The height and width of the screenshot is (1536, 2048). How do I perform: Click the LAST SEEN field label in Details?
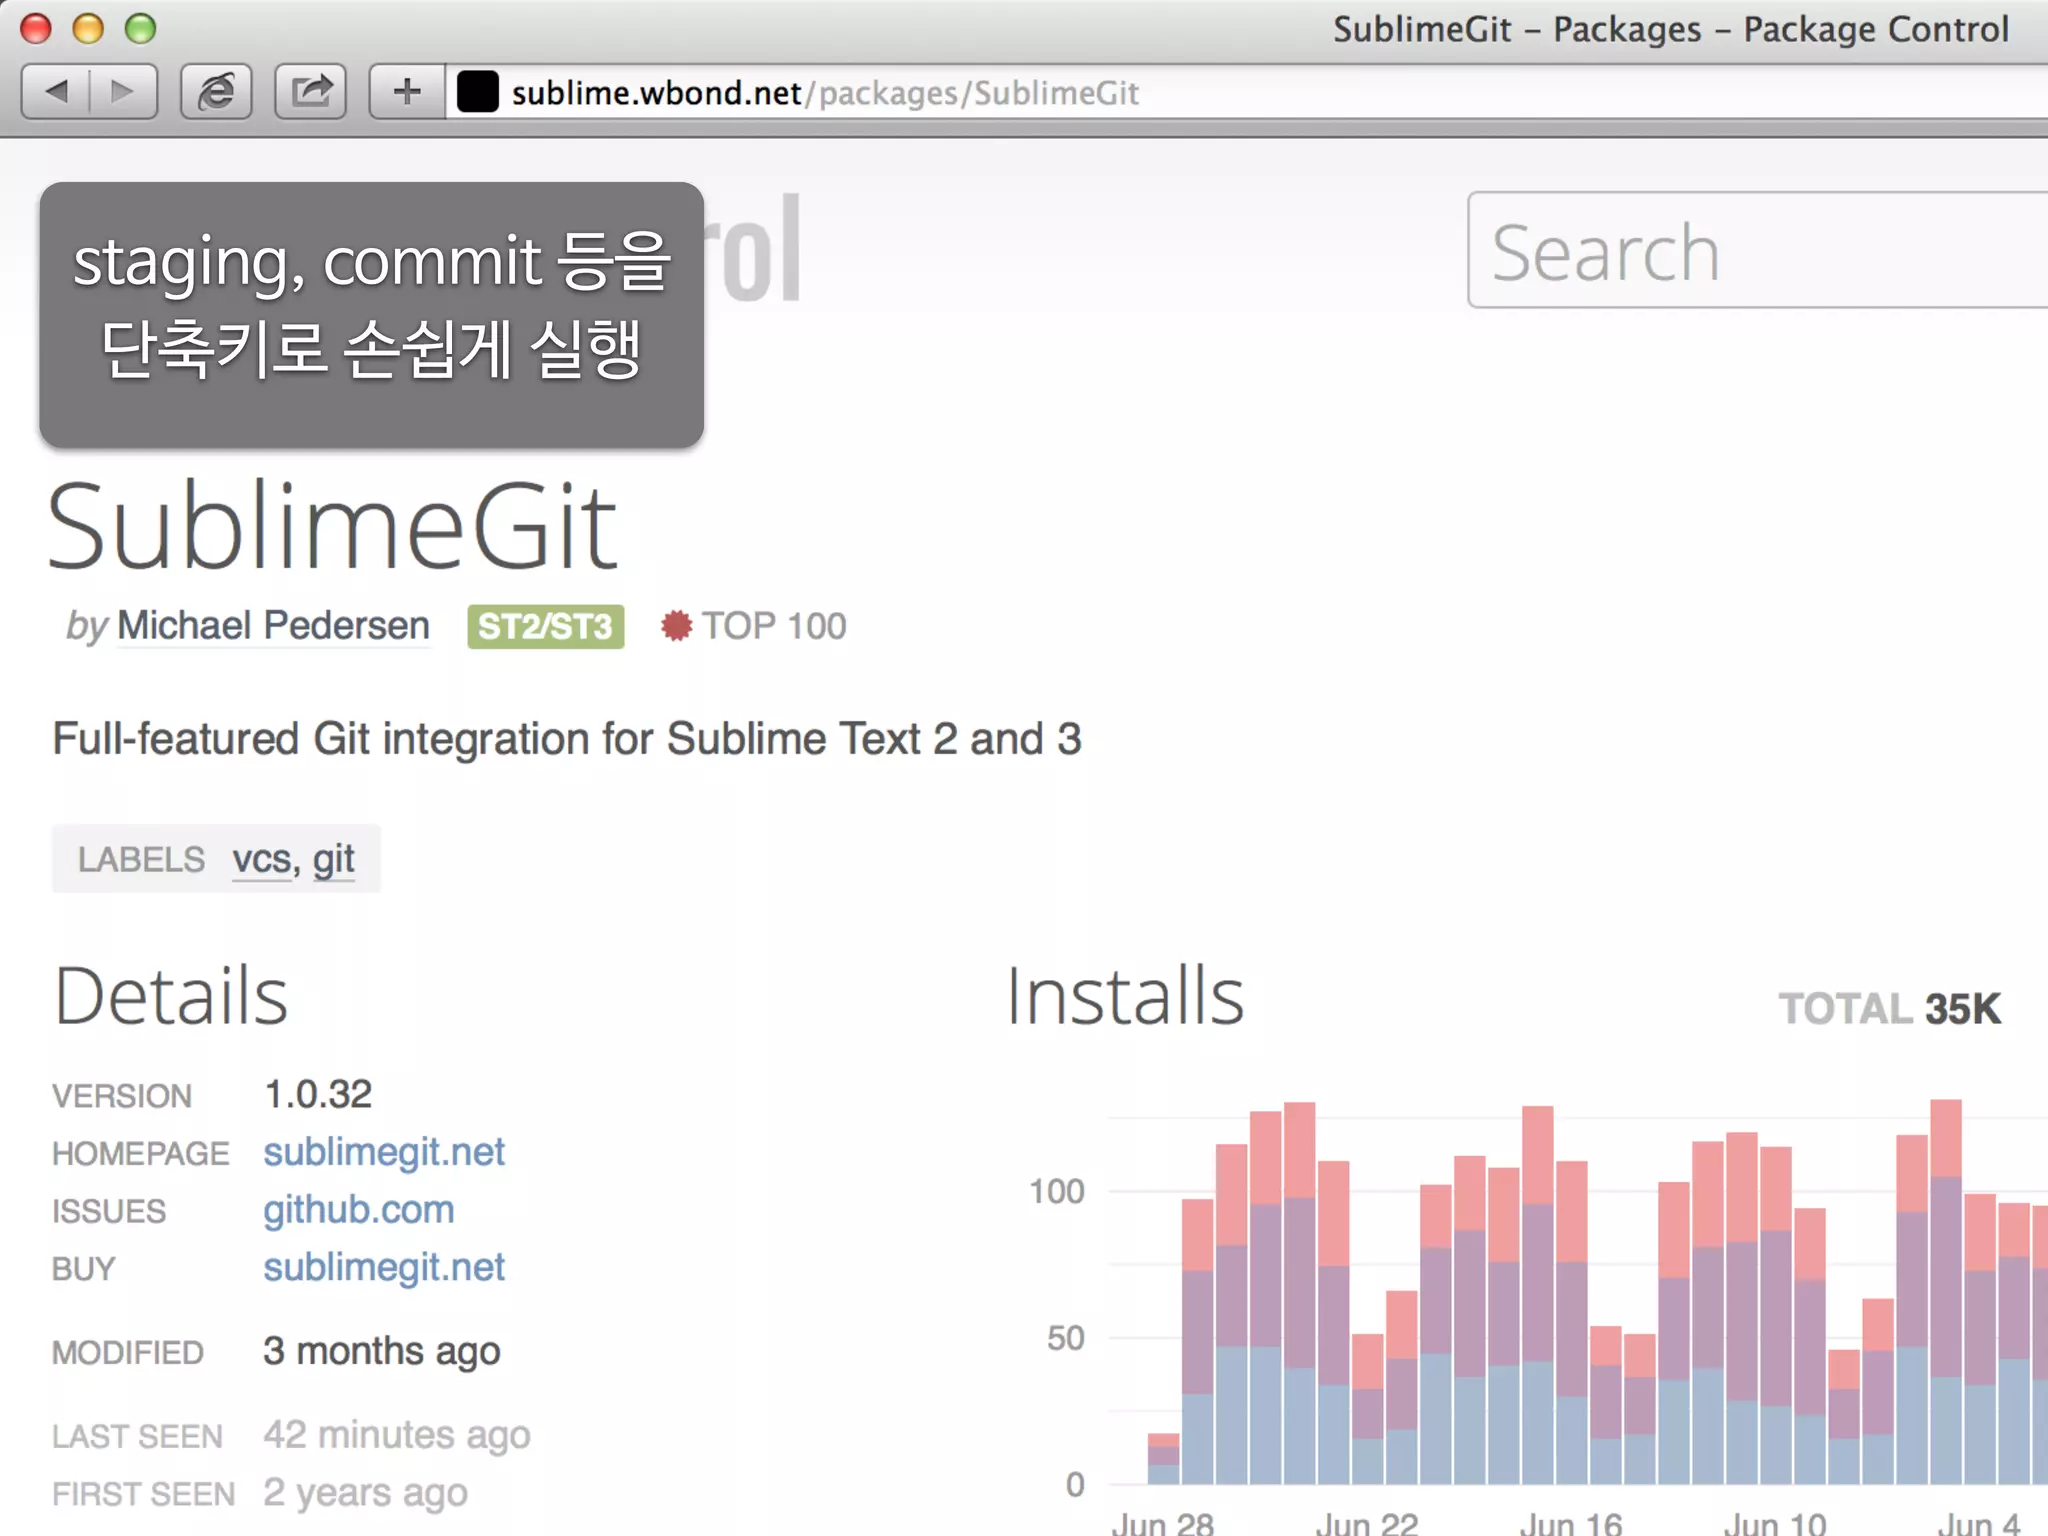(138, 1437)
